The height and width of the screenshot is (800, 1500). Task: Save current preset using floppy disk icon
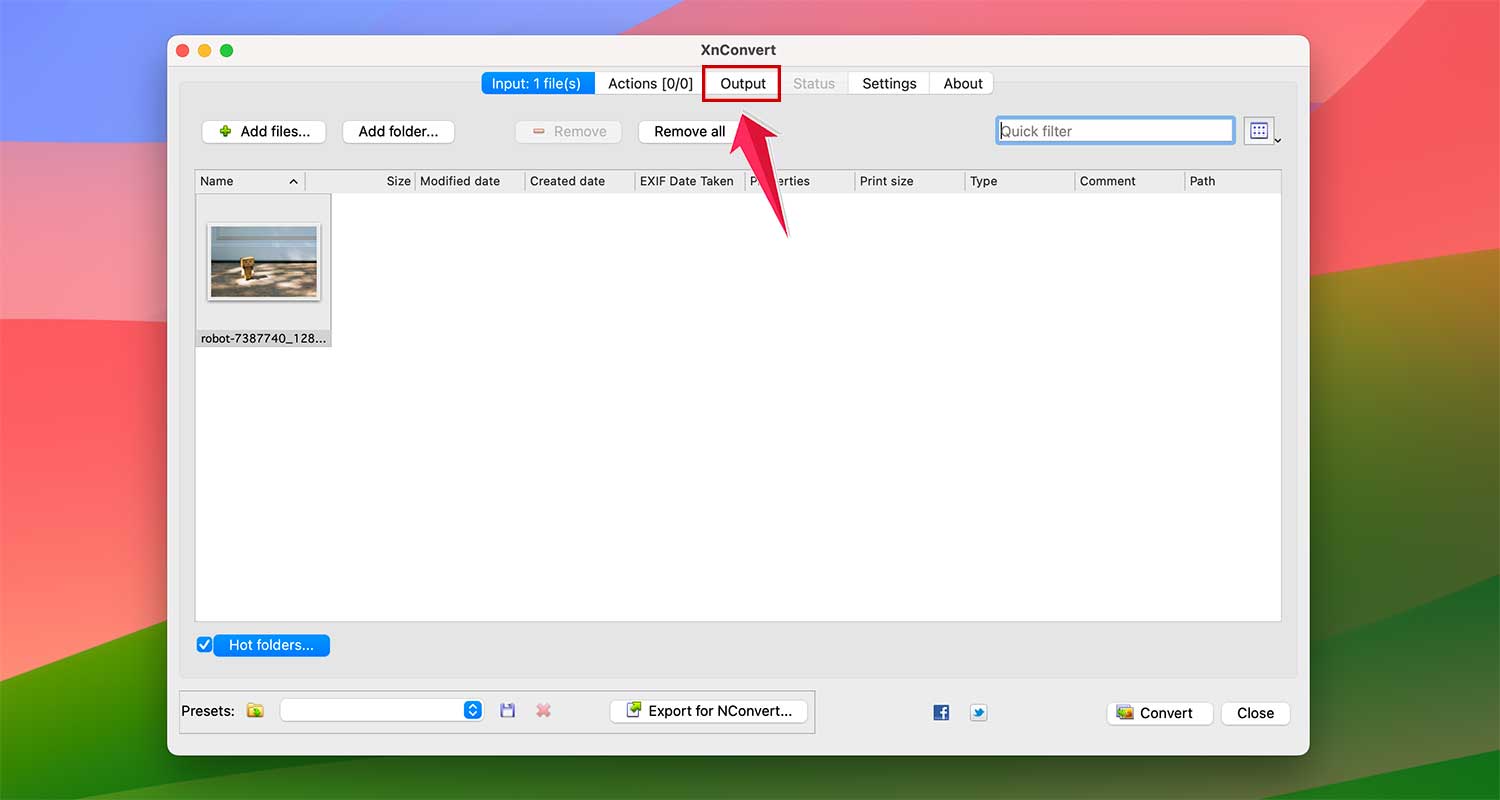507,710
